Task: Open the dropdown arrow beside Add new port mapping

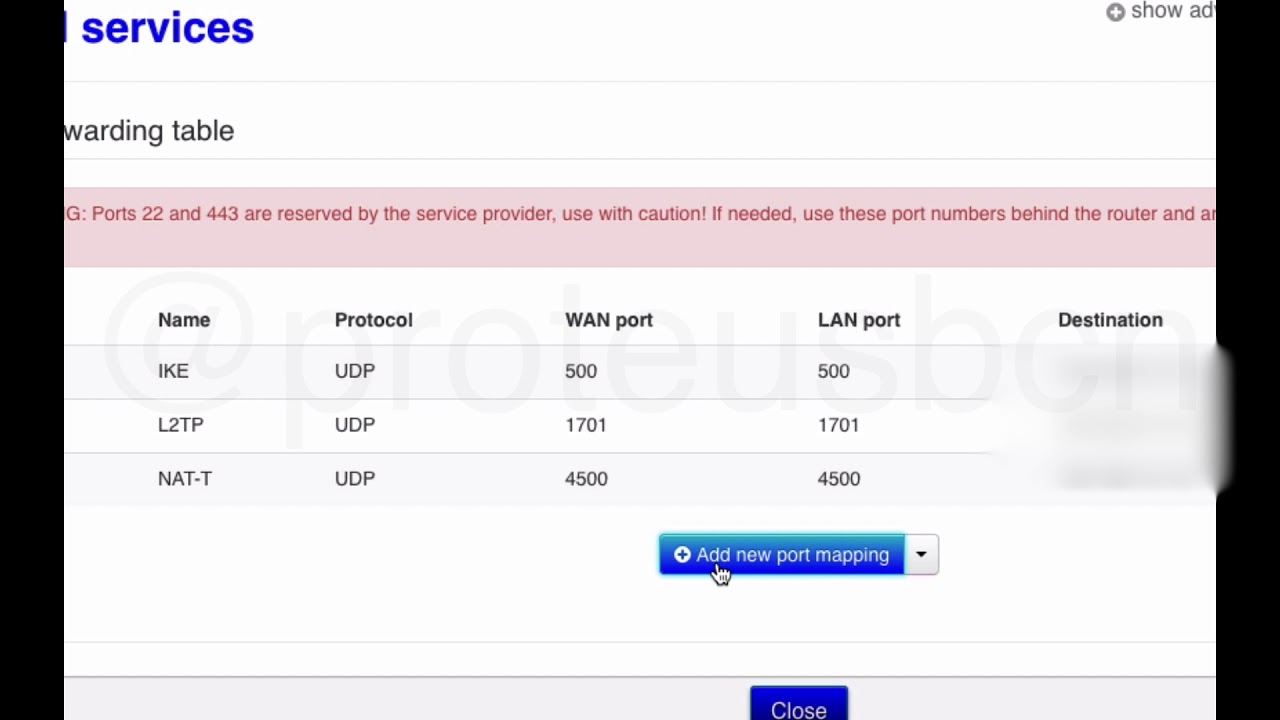Action: [921, 555]
